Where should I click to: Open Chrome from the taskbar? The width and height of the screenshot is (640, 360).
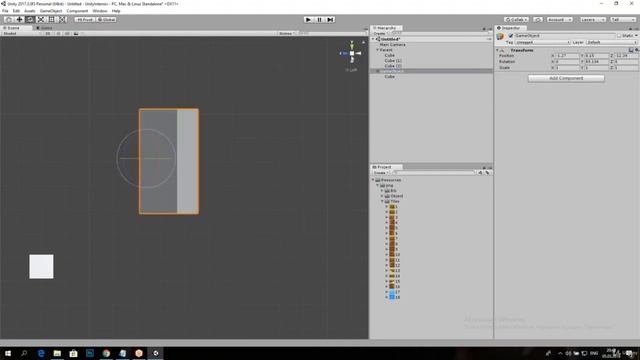pyautogui.click(x=106, y=353)
